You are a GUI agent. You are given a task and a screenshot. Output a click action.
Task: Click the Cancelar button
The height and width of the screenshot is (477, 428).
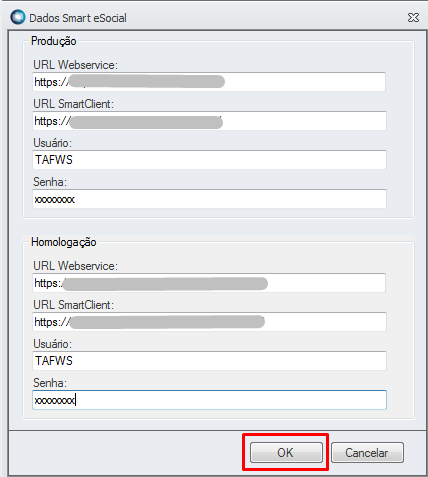[367, 452]
